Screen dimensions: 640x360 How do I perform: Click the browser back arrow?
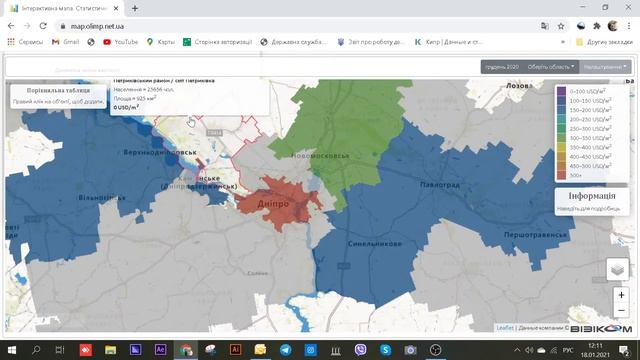point(11,26)
